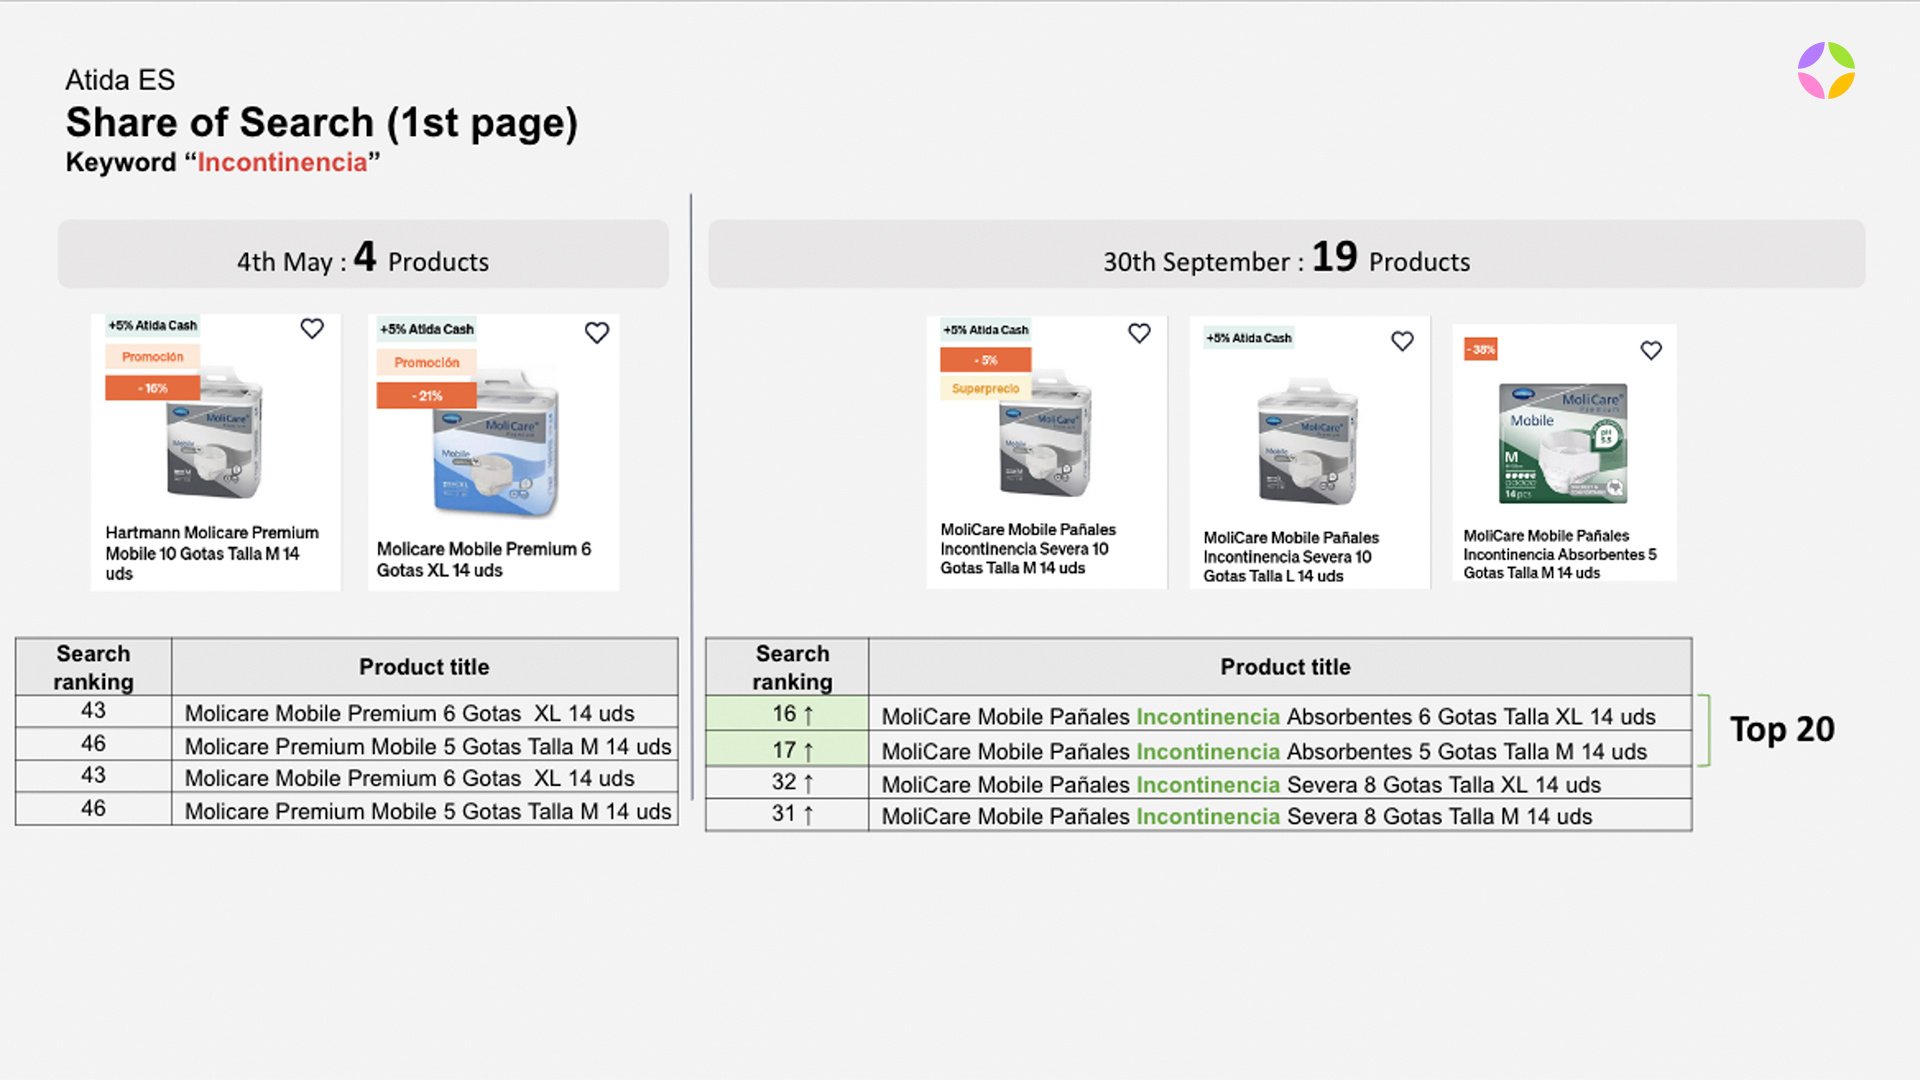Open 'MoliCare Mobile Pañales Incontinencia Severa 10 Gotas Talla M' title

point(1028,548)
